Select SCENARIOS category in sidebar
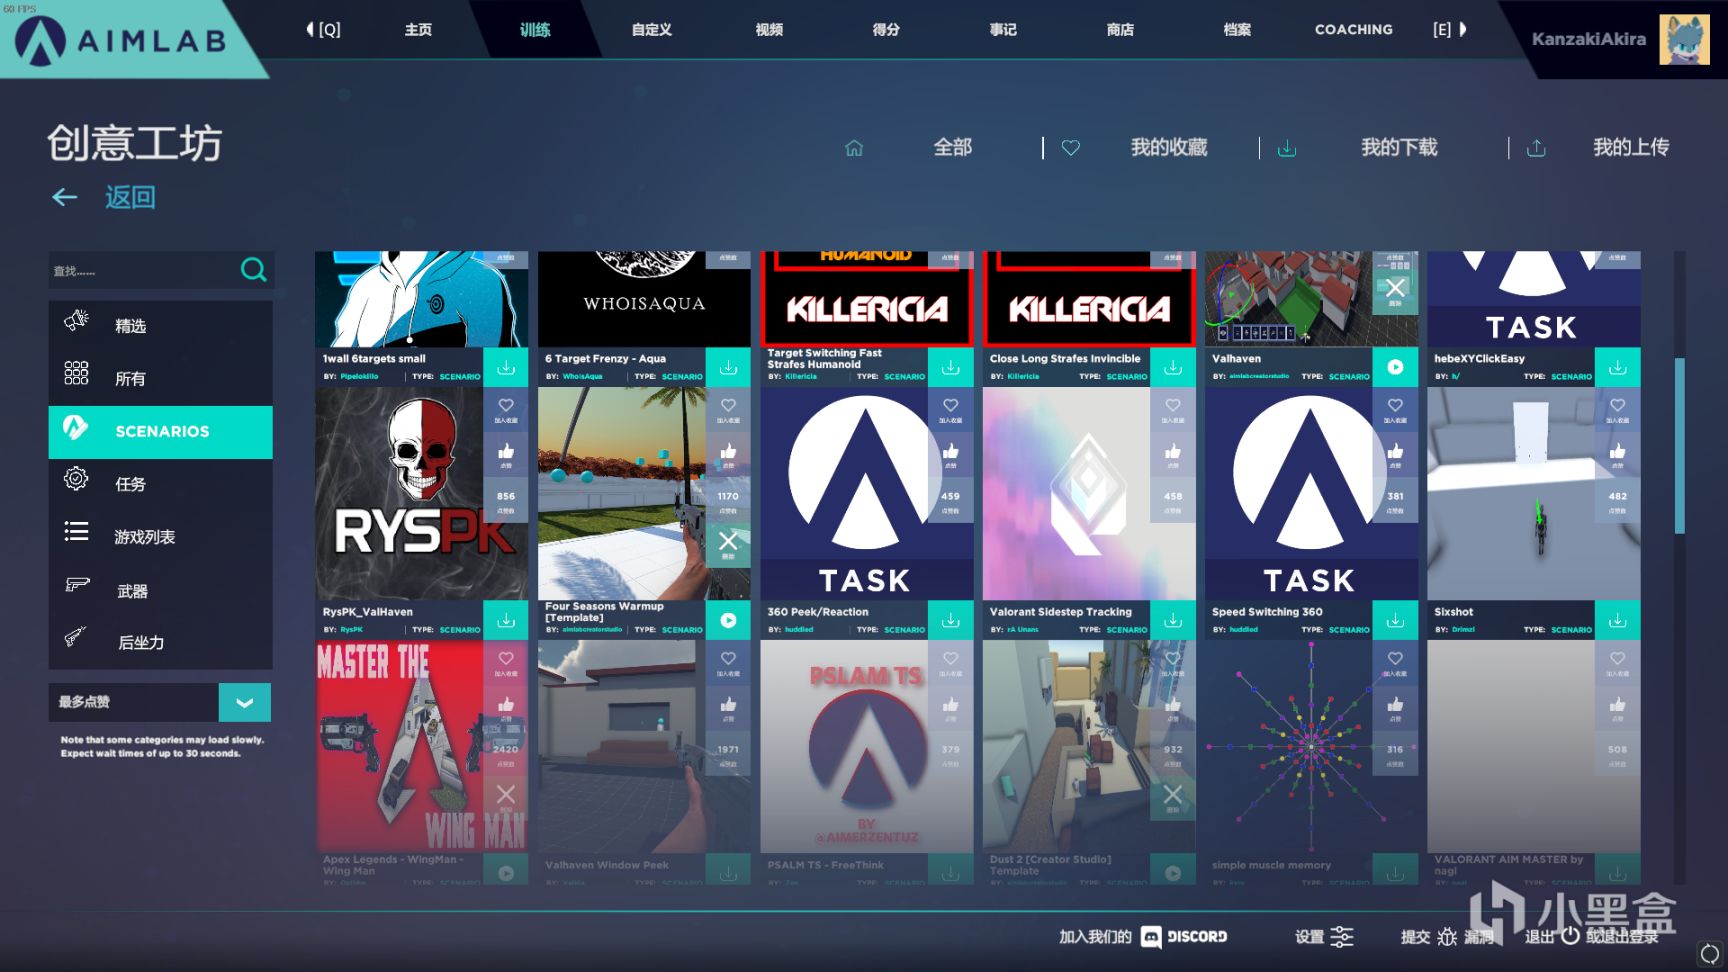Screen dimensions: 1728x972 tap(160, 431)
